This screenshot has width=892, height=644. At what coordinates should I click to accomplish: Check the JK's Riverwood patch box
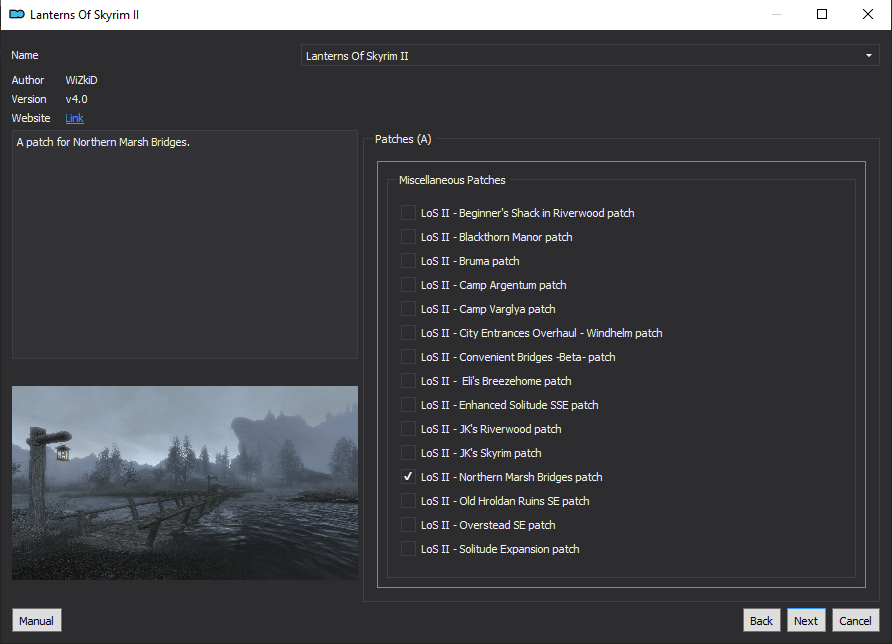[x=408, y=429]
